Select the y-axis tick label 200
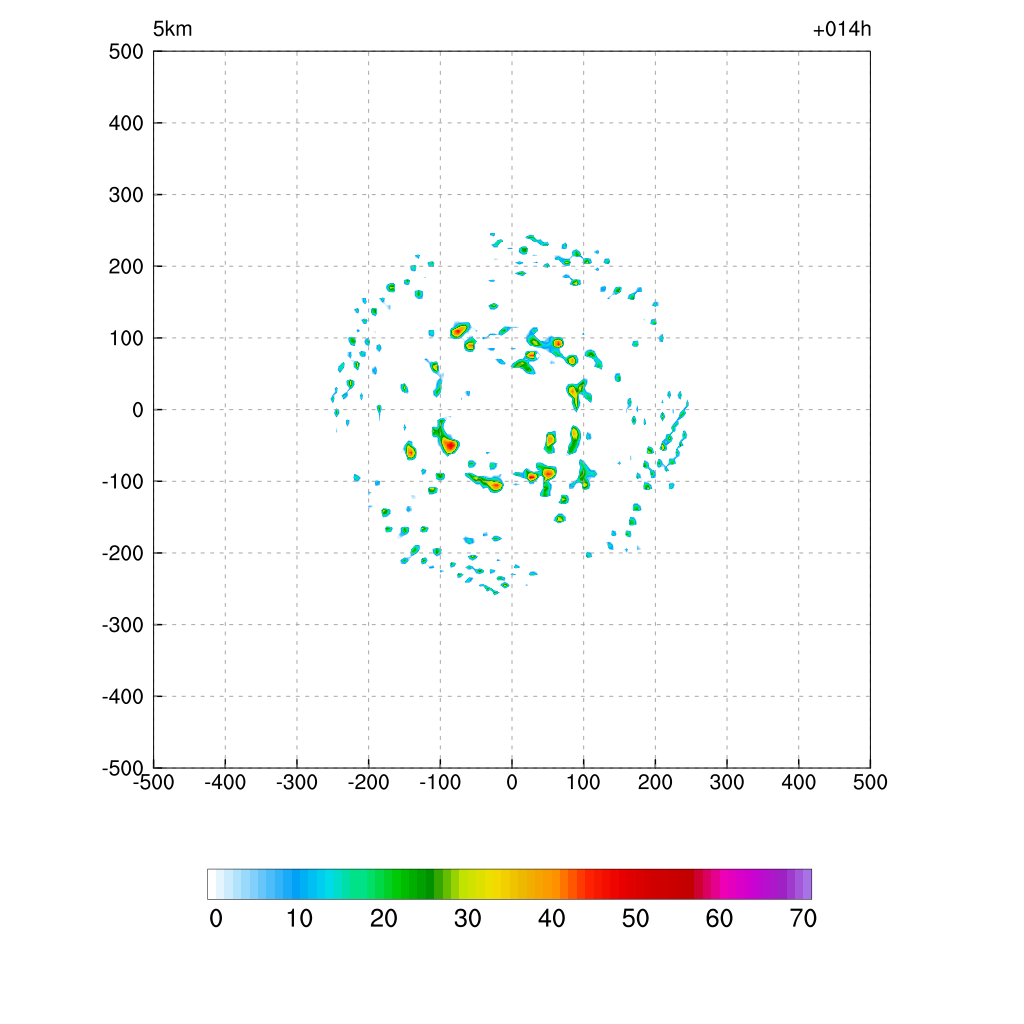 click(x=126, y=266)
